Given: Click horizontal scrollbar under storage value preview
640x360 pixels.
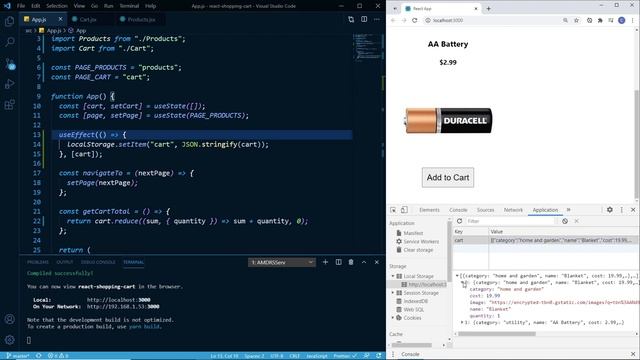Looking at the screenshot, I should point(497,333).
